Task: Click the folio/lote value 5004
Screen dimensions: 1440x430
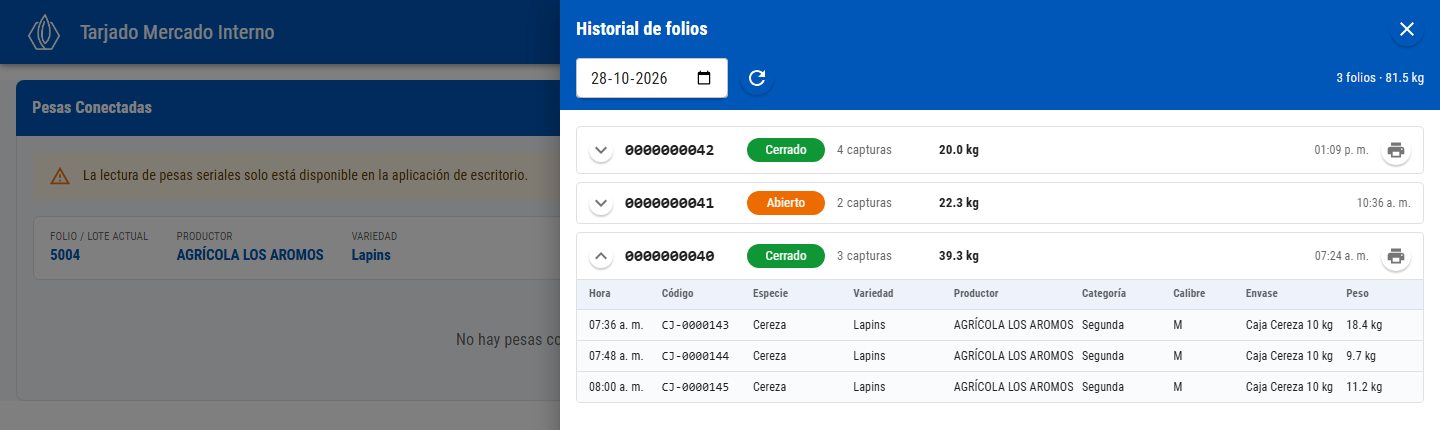Action: click(65, 255)
